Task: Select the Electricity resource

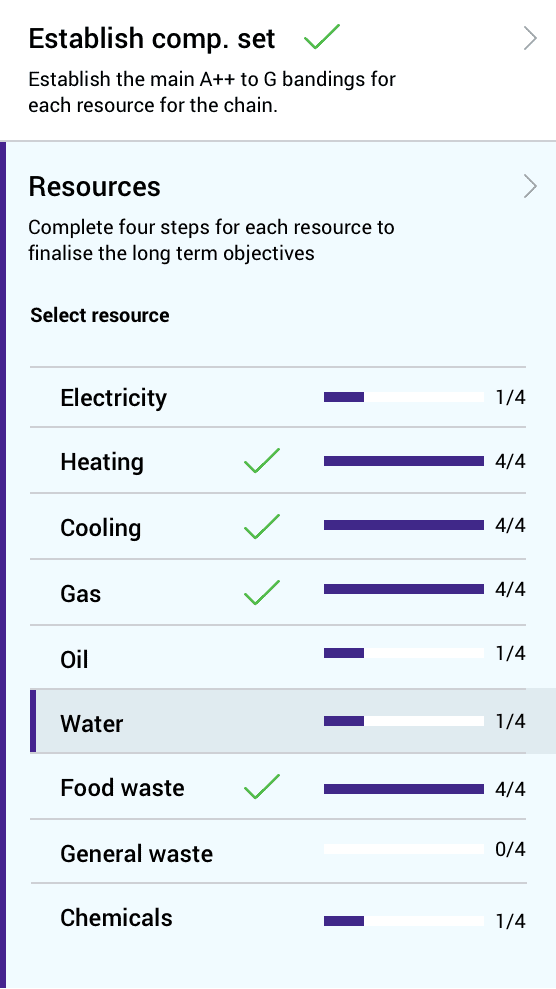Action: pos(278,397)
